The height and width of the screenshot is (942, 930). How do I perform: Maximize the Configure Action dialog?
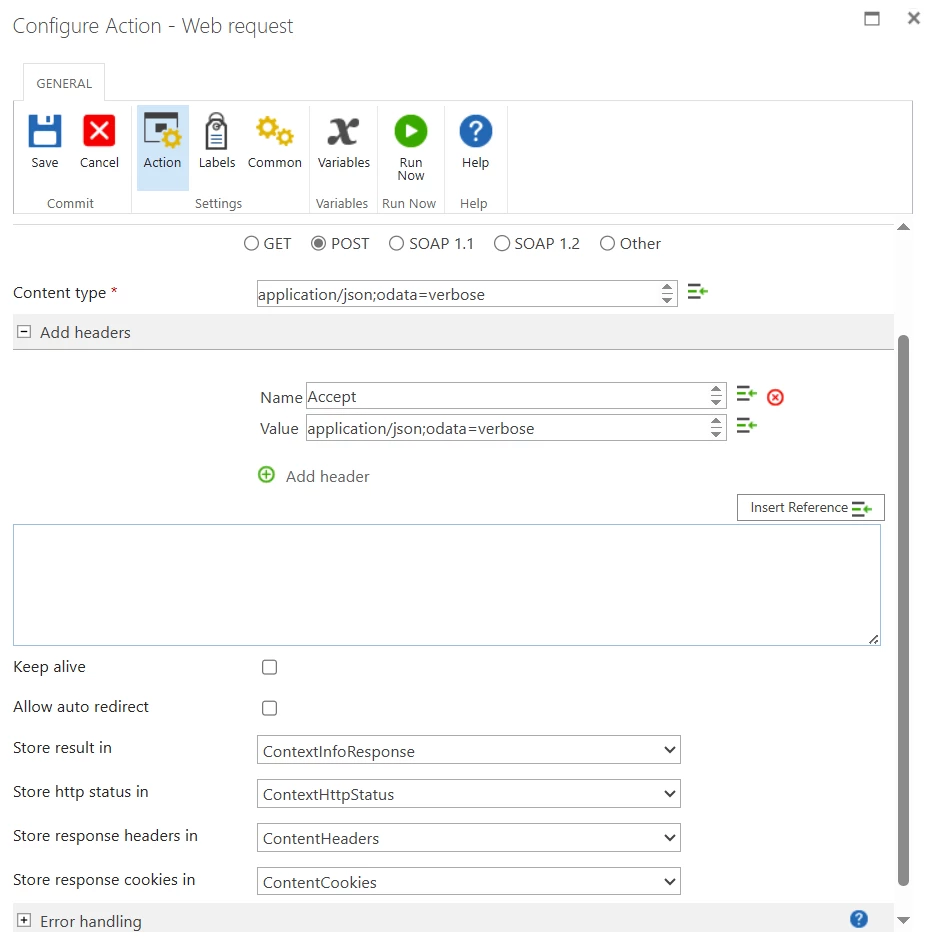click(x=872, y=19)
